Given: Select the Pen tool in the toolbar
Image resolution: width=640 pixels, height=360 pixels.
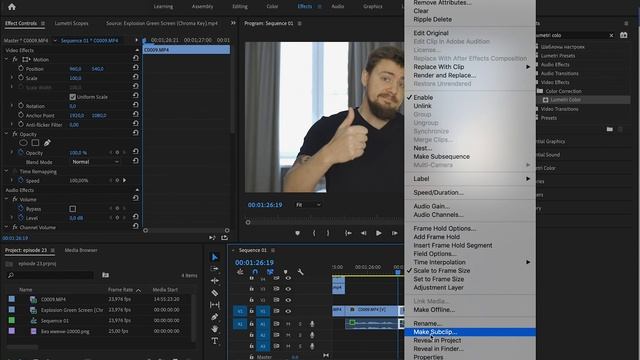Looking at the screenshot, I should [215, 317].
